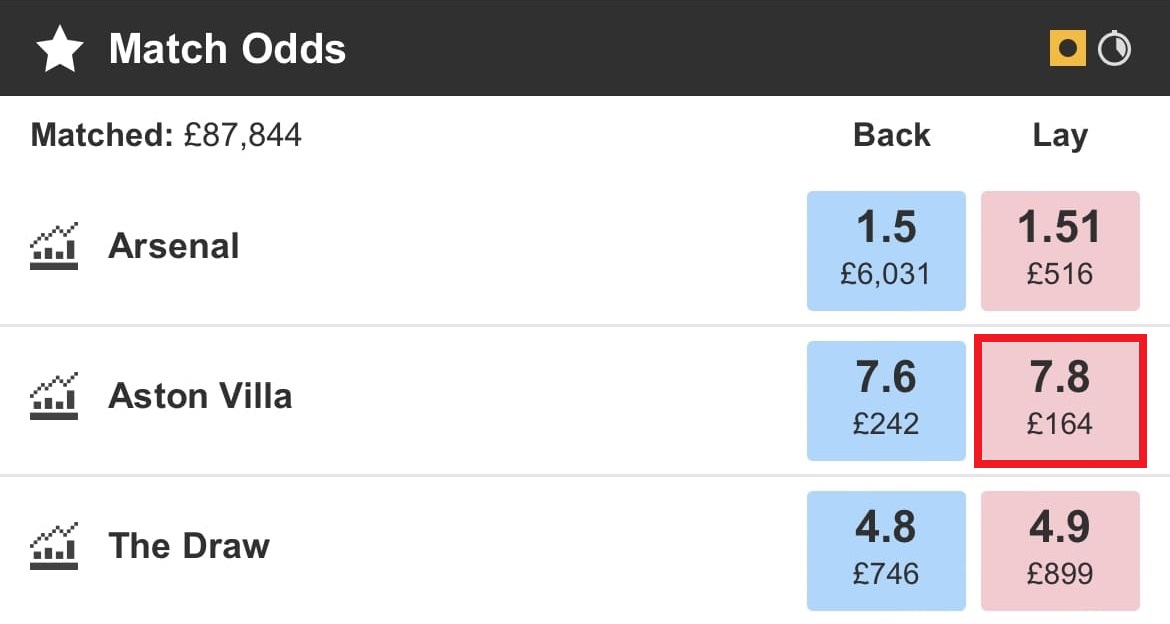
Task: Select the Arsenal runner name
Action: point(174,246)
